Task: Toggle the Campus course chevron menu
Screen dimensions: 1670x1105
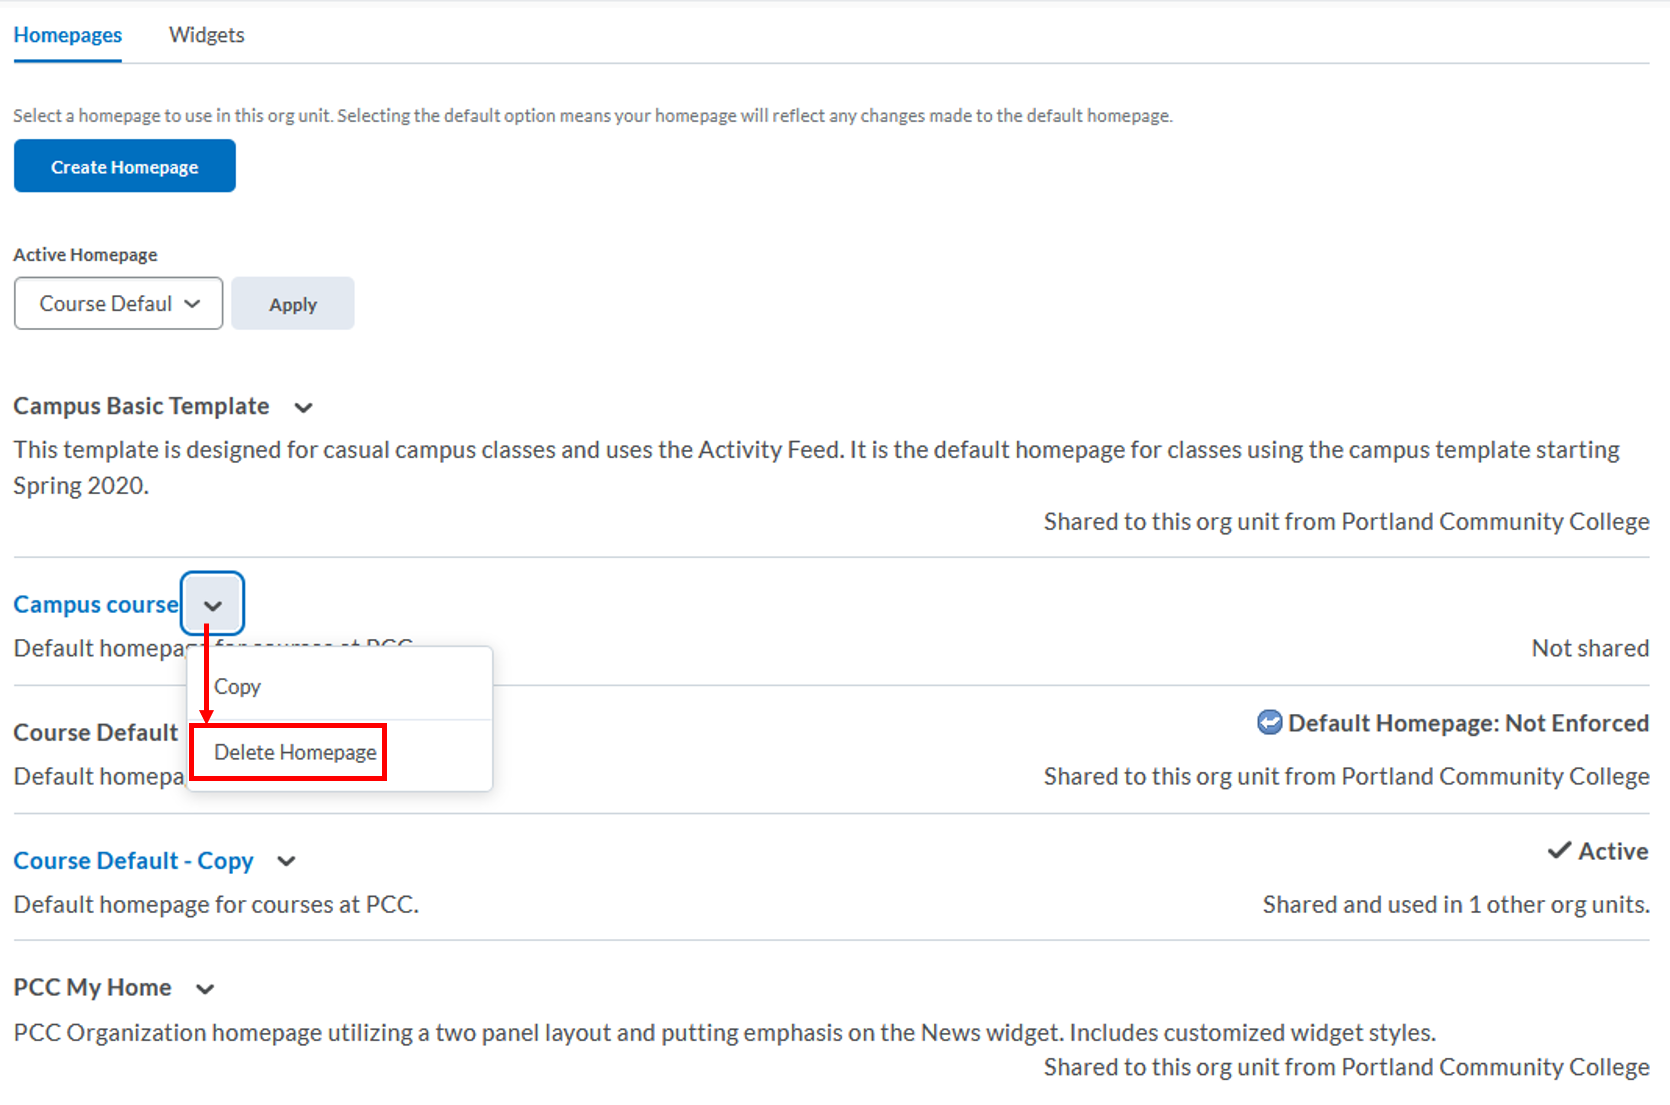Action: [x=212, y=605]
